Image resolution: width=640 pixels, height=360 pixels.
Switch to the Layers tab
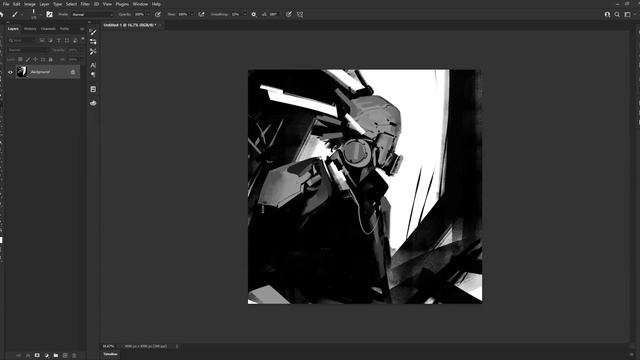pyautogui.click(x=13, y=29)
